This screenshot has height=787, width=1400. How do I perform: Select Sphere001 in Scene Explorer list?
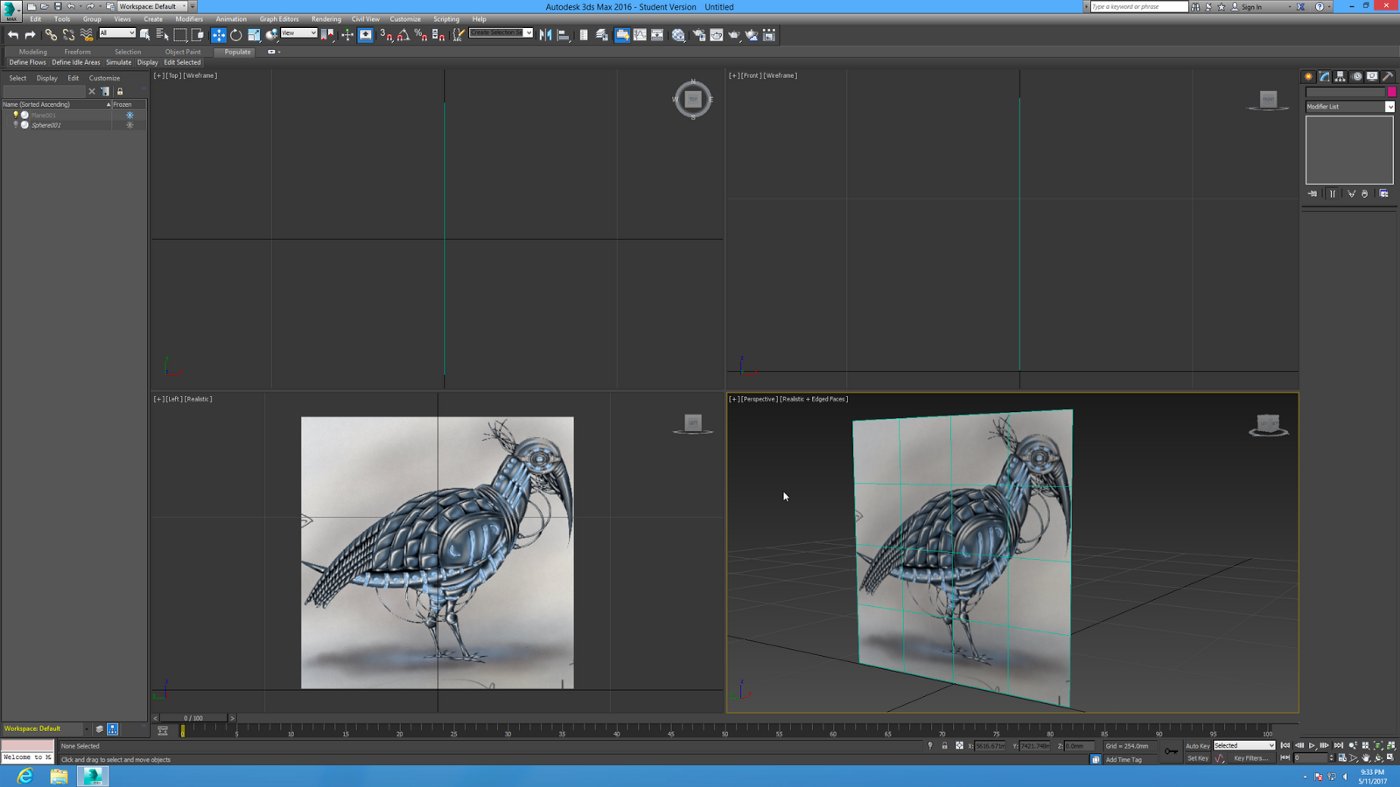pos(46,125)
